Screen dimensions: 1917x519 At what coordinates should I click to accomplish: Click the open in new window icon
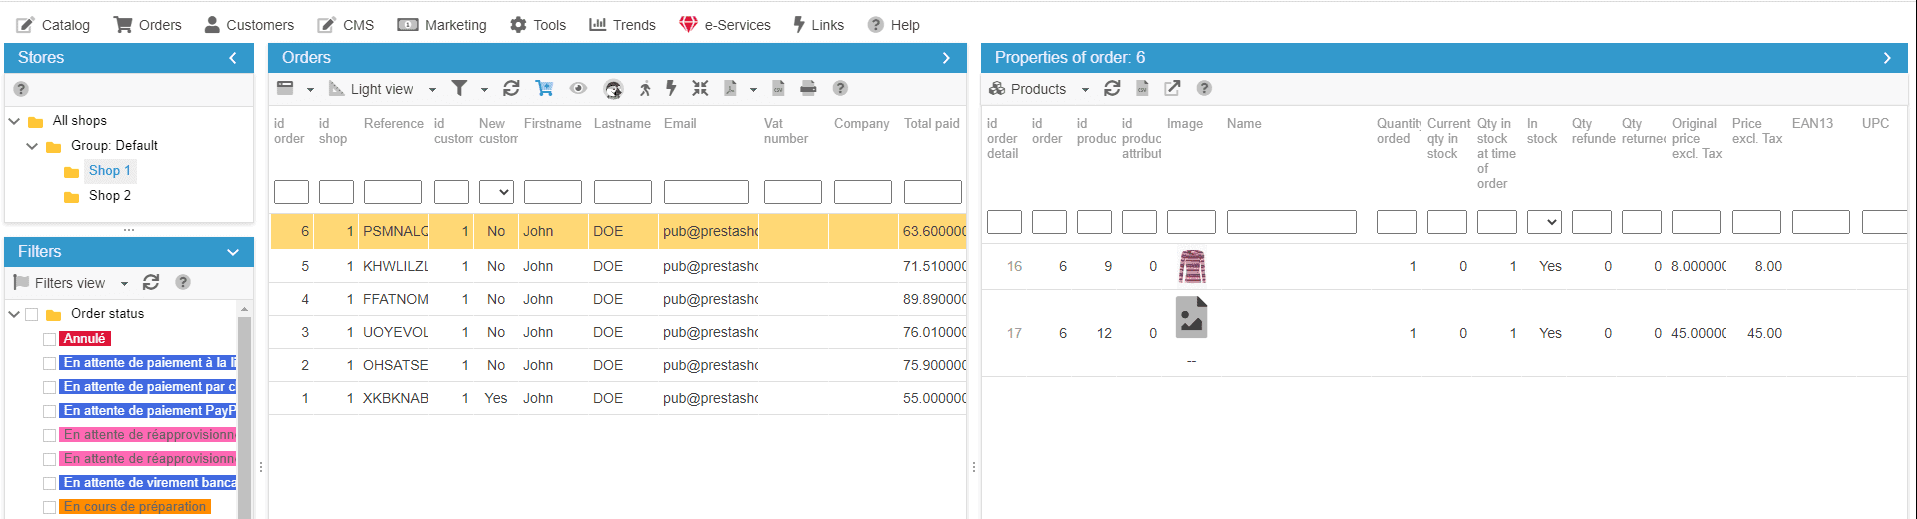coord(1172,89)
